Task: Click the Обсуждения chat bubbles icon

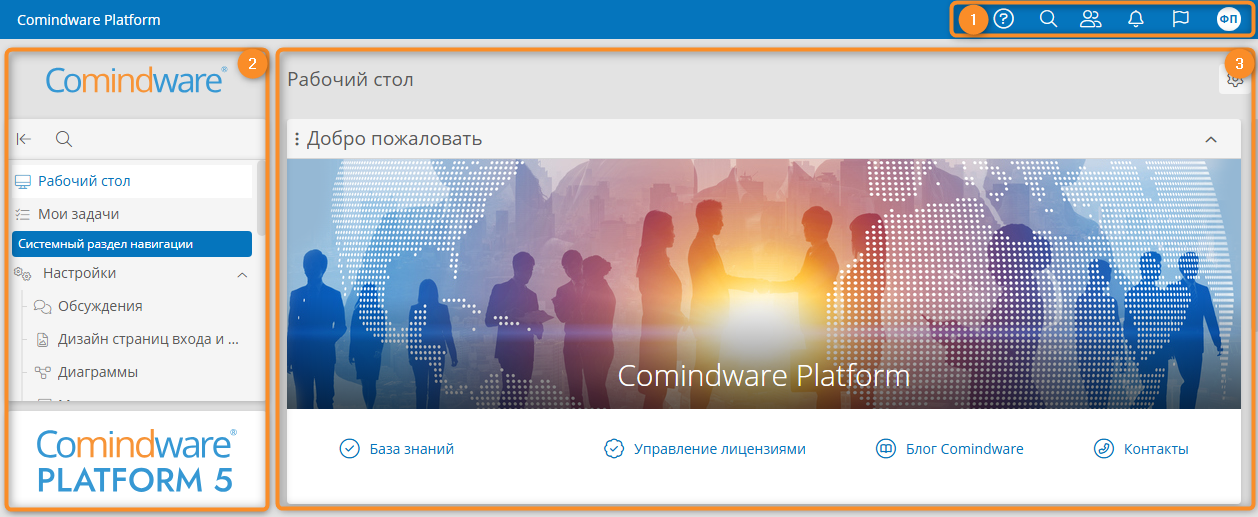Action: point(43,307)
